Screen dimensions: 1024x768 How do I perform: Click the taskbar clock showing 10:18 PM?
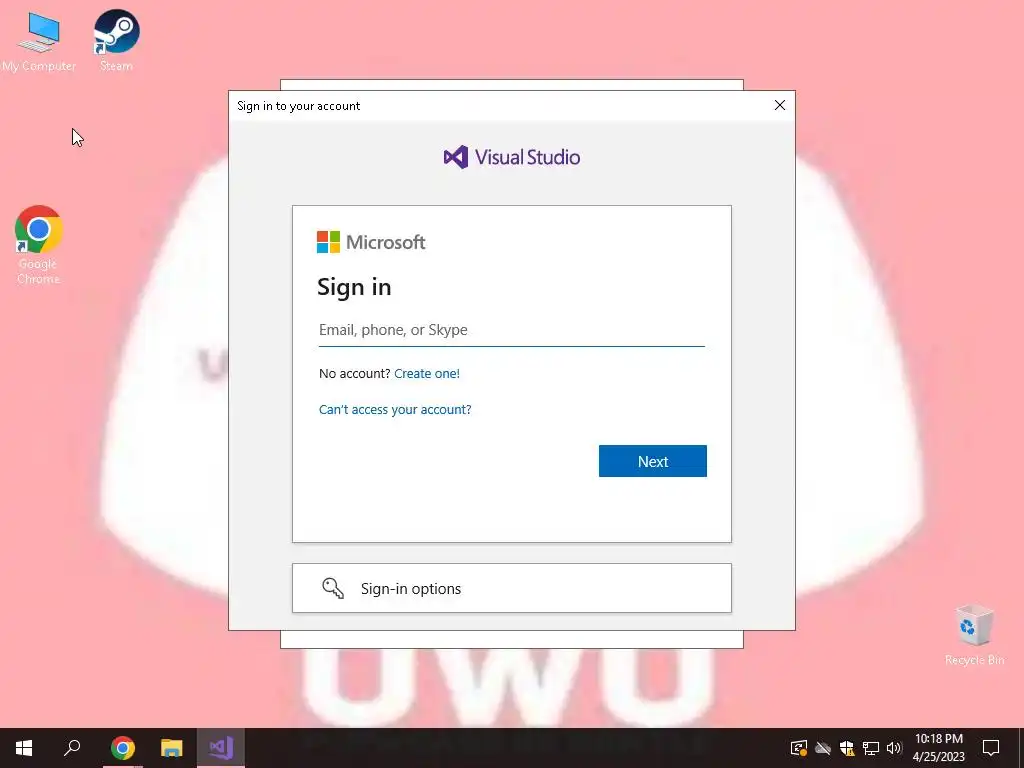(x=938, y=748)
